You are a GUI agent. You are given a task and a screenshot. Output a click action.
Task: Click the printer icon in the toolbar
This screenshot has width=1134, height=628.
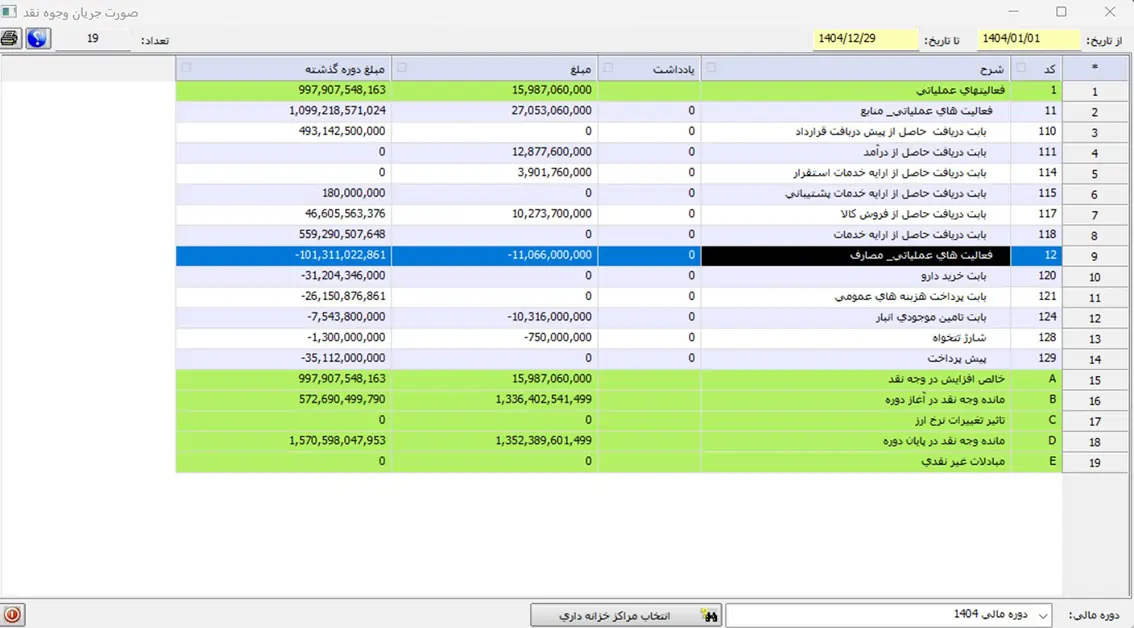coord(10,39)
